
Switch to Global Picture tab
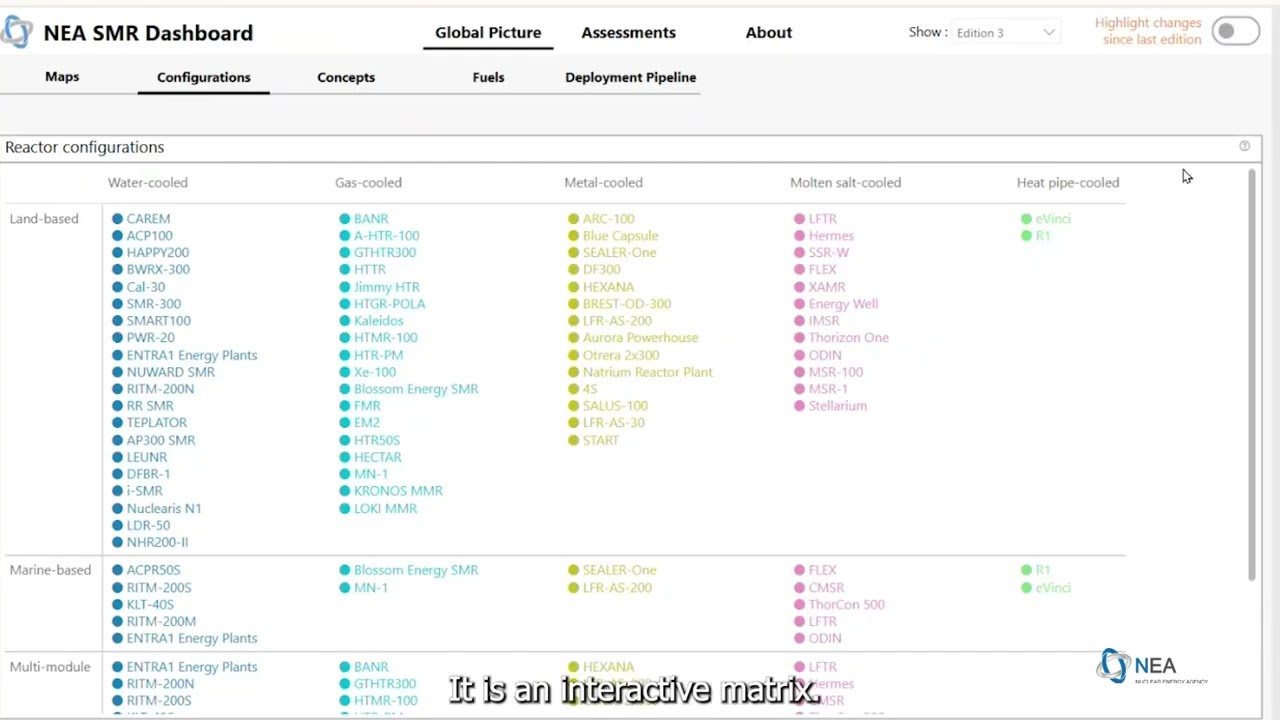(x=488, y=32)
